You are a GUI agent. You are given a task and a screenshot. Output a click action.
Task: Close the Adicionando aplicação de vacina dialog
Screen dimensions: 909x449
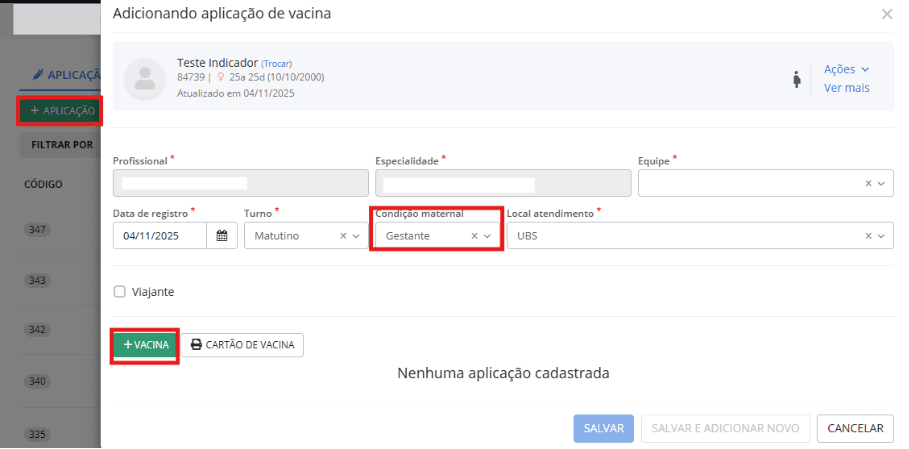click(886, 14)
